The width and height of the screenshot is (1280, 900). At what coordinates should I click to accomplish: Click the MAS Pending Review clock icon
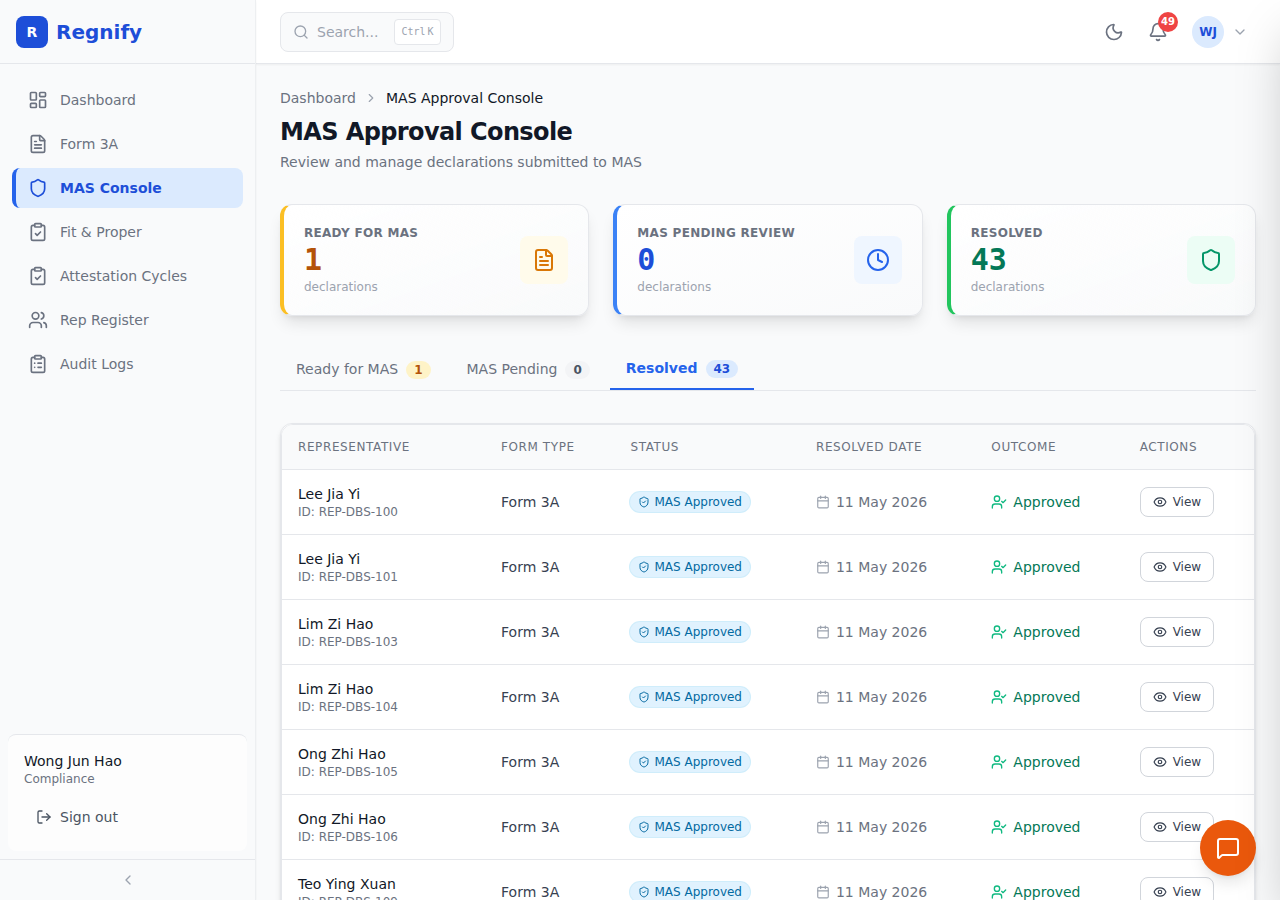point(878,260)
